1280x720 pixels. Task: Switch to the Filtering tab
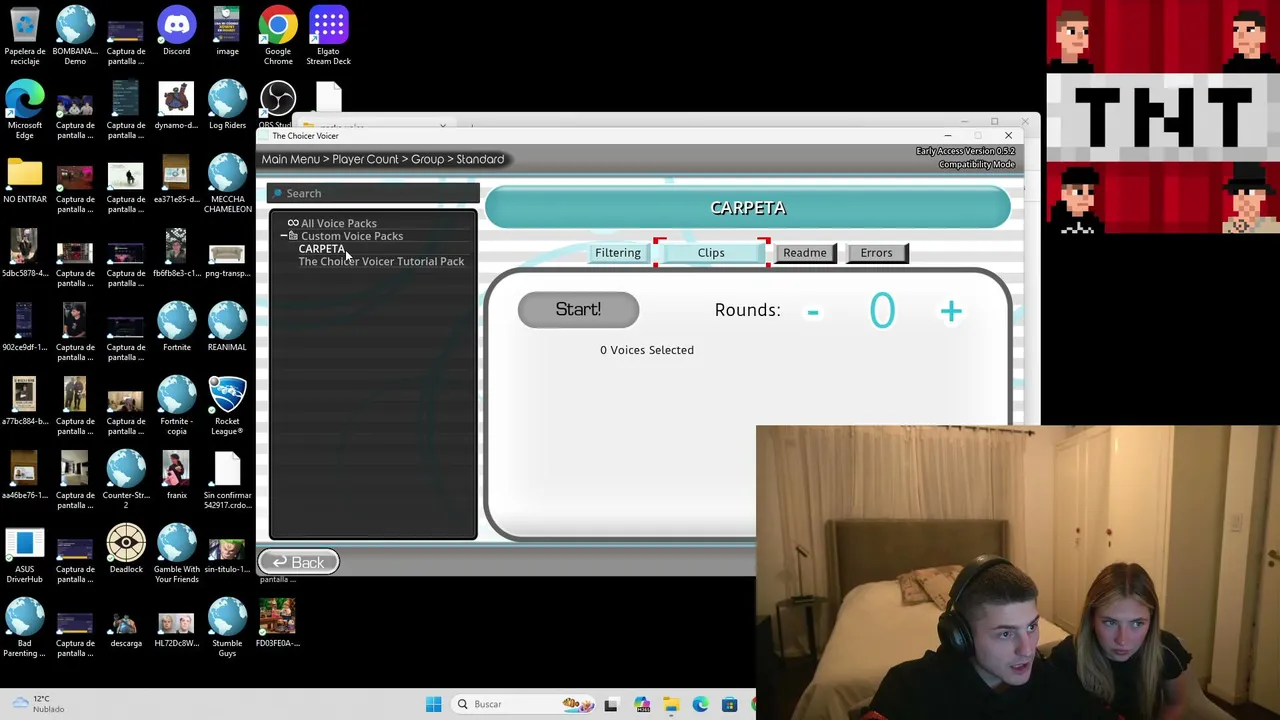618,253
